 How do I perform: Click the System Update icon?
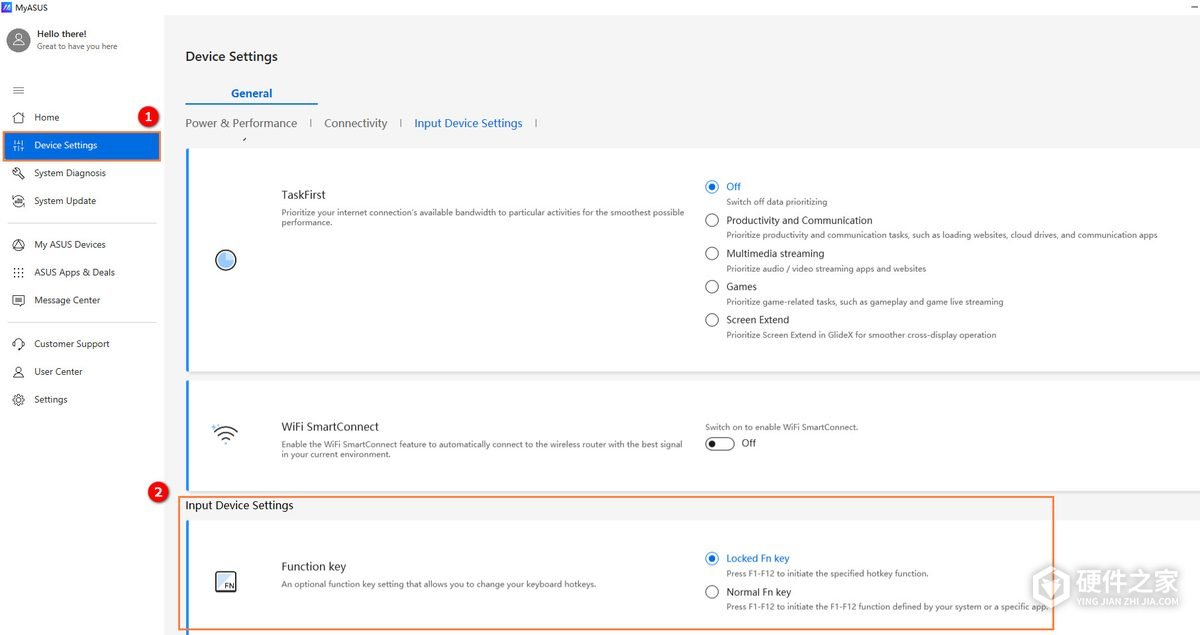(18, 201)
